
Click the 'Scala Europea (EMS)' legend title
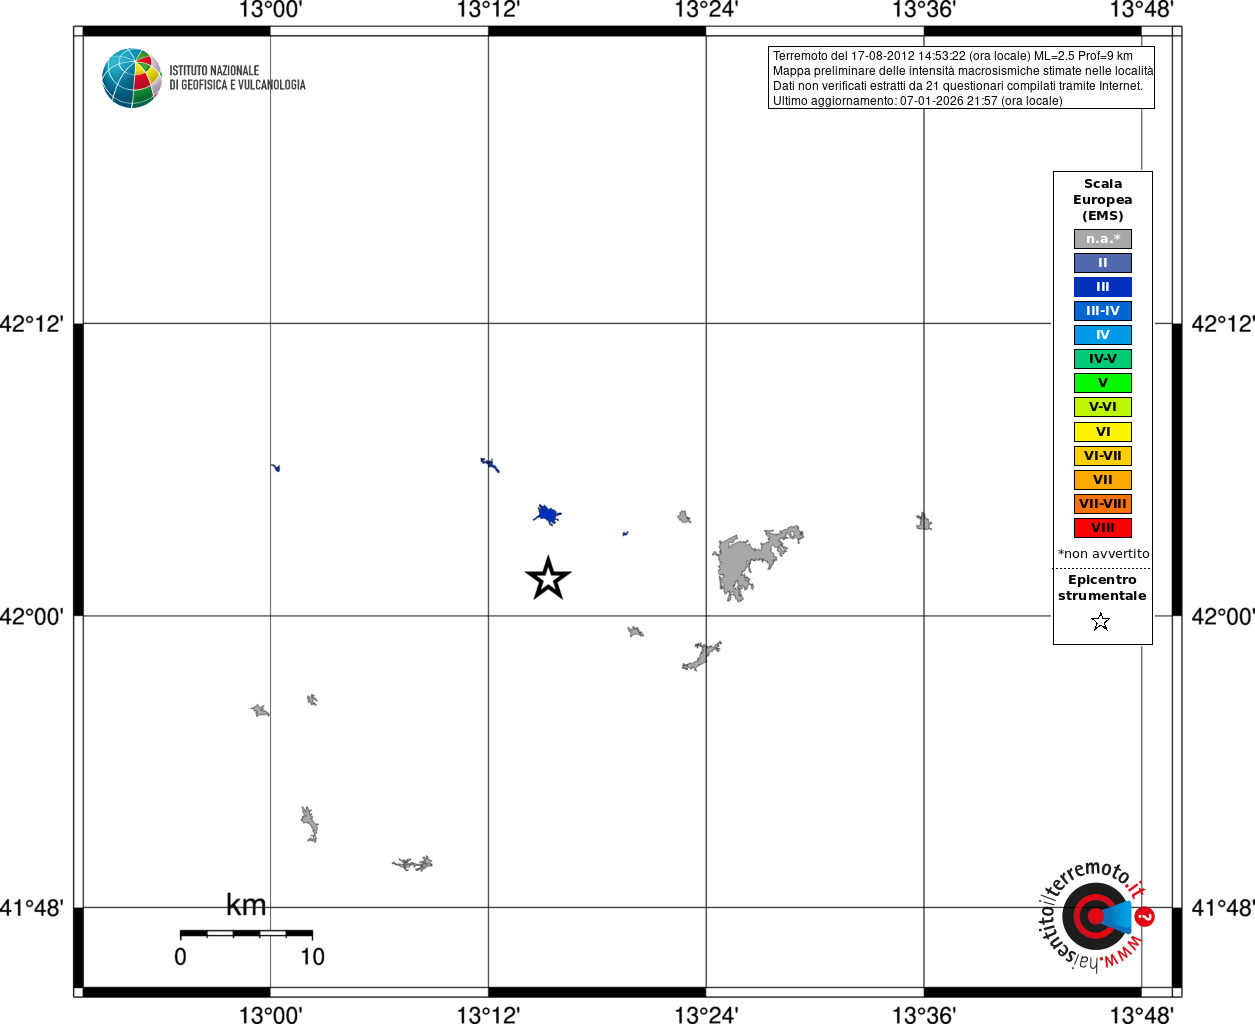[x=1103, y=200]
